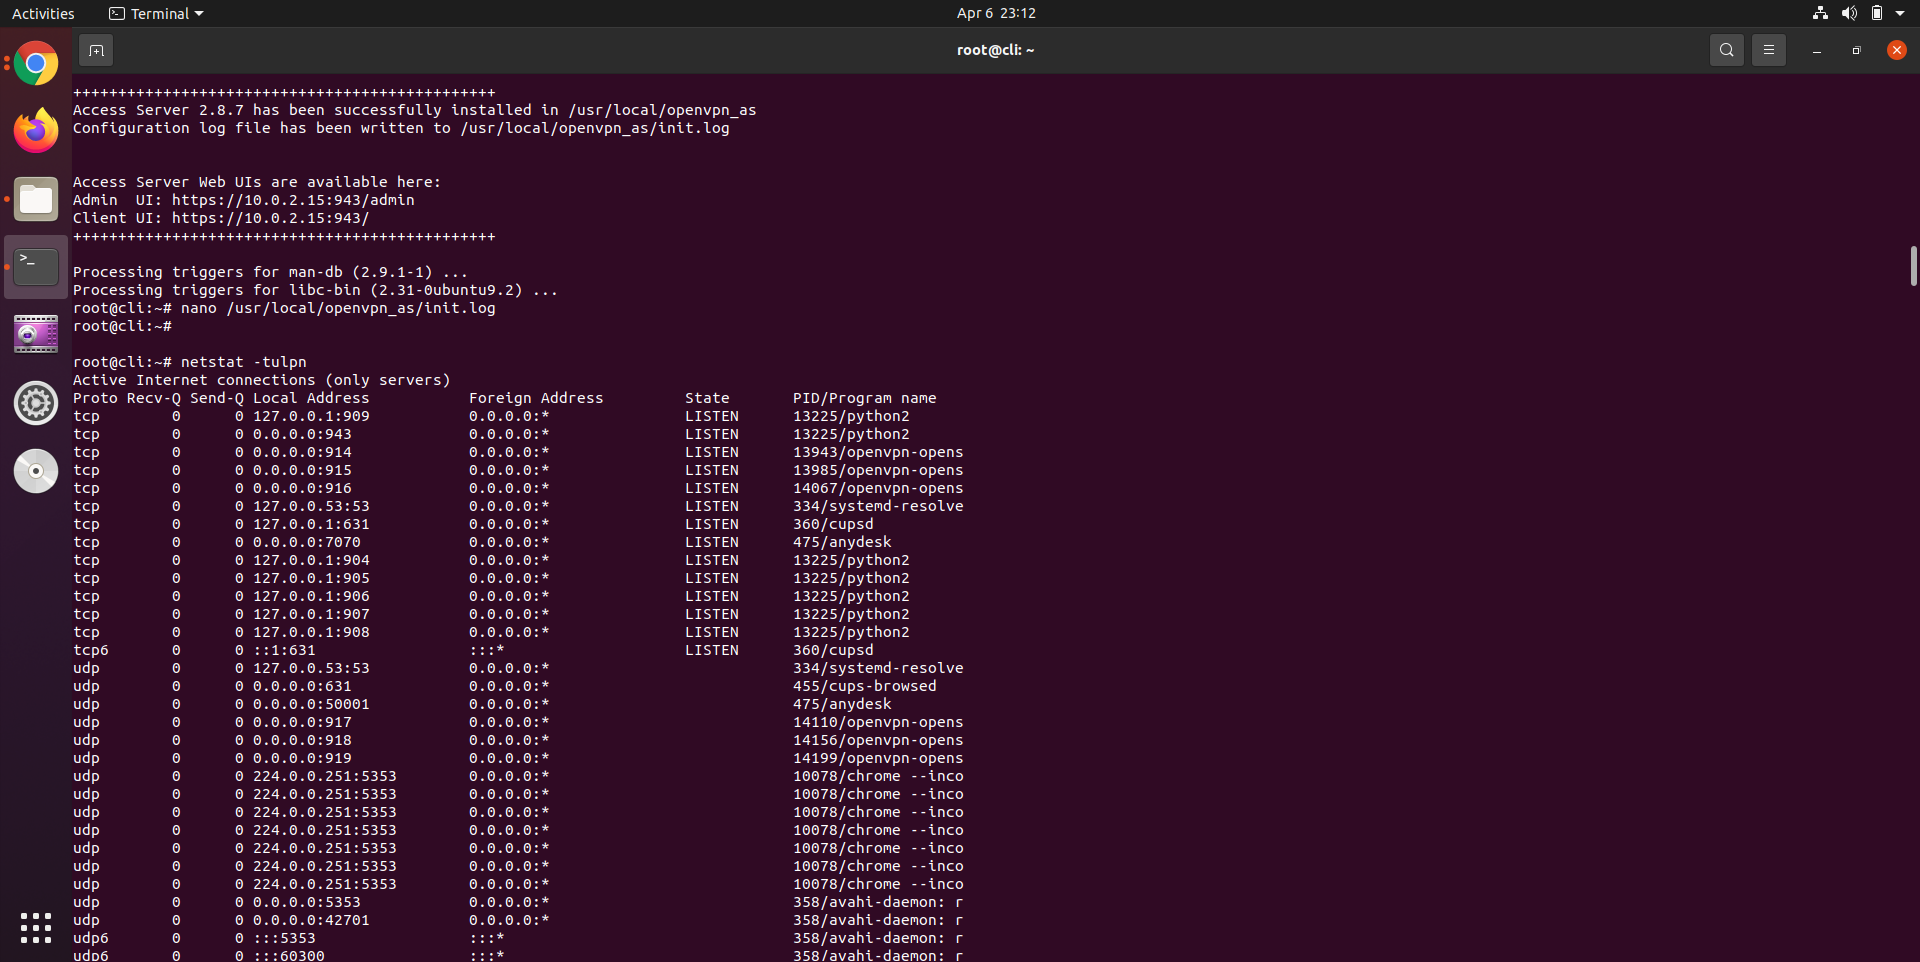Viewport: 1920px width, 962px height.
Task: Click local address 0.0.0.0:943
Action: 302,434
